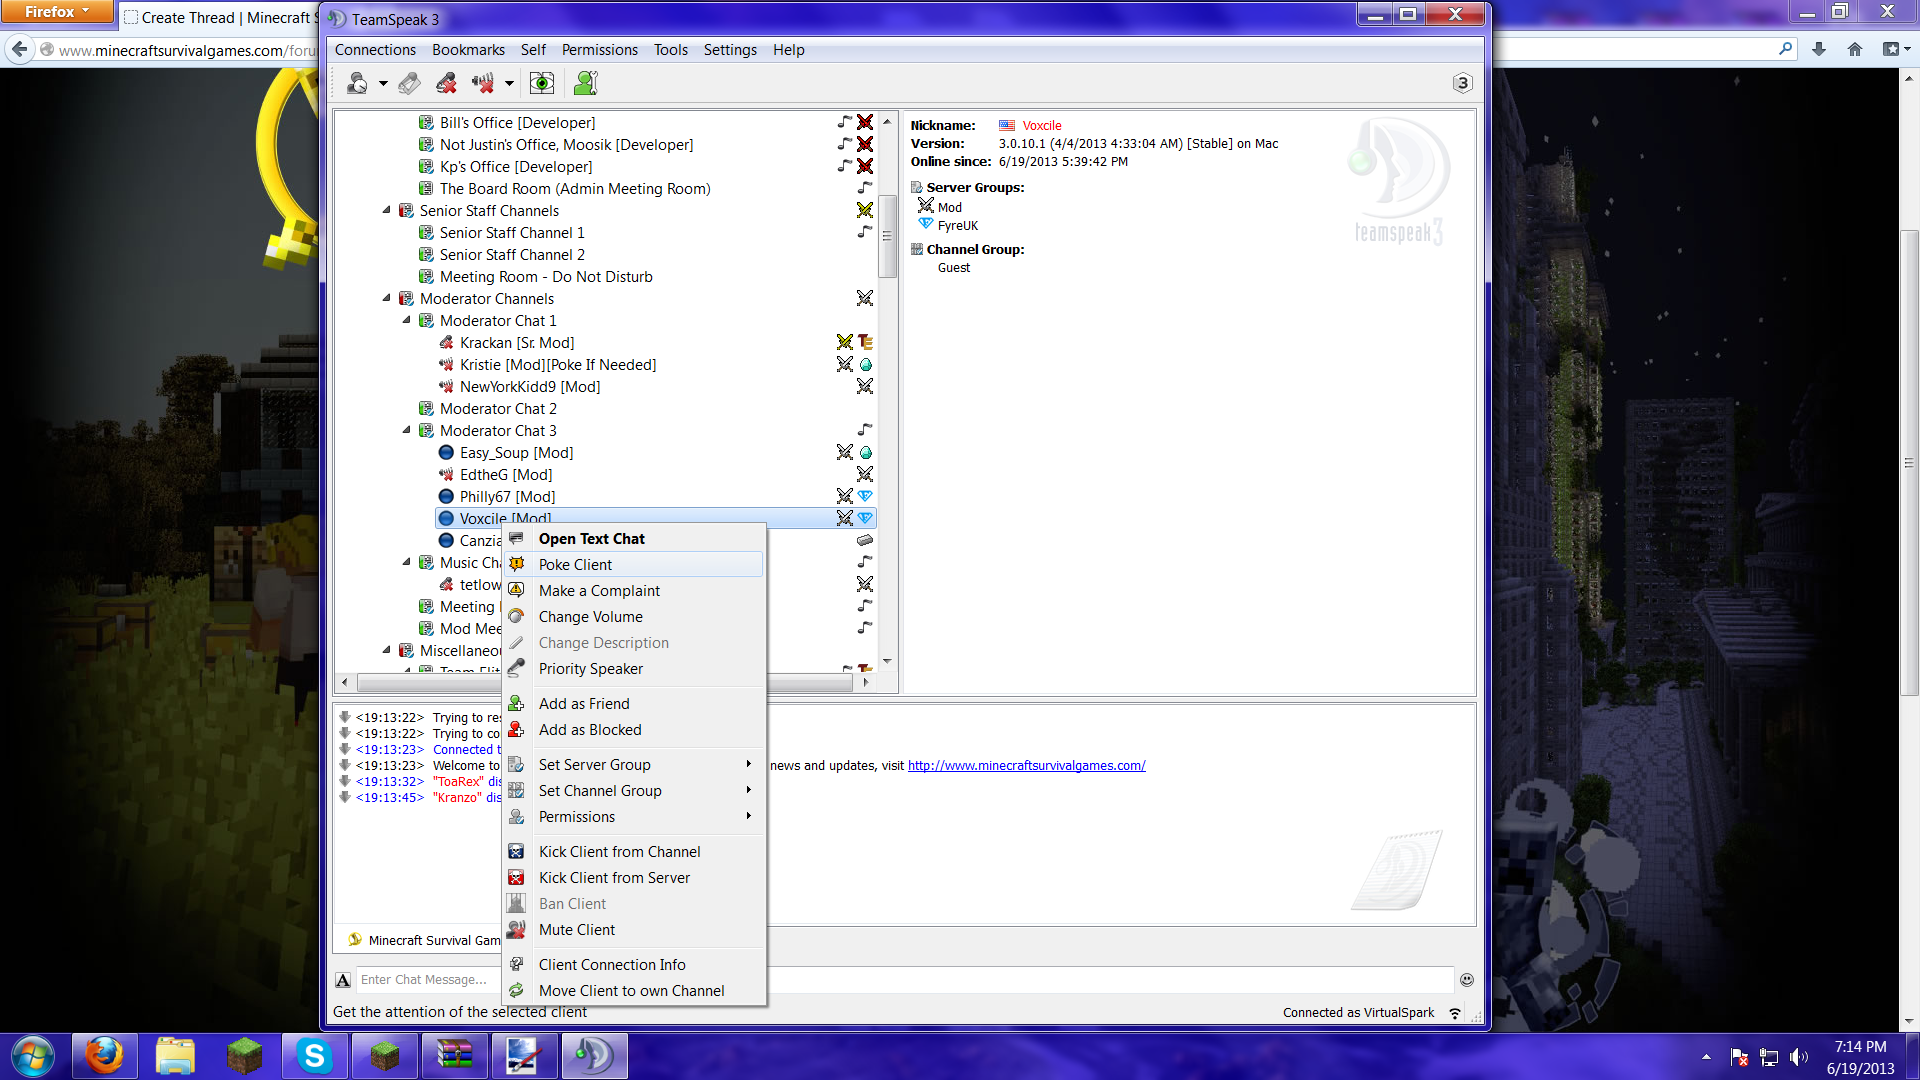
Task: Click the Firefox home icon
Action: coord(1855,49)
